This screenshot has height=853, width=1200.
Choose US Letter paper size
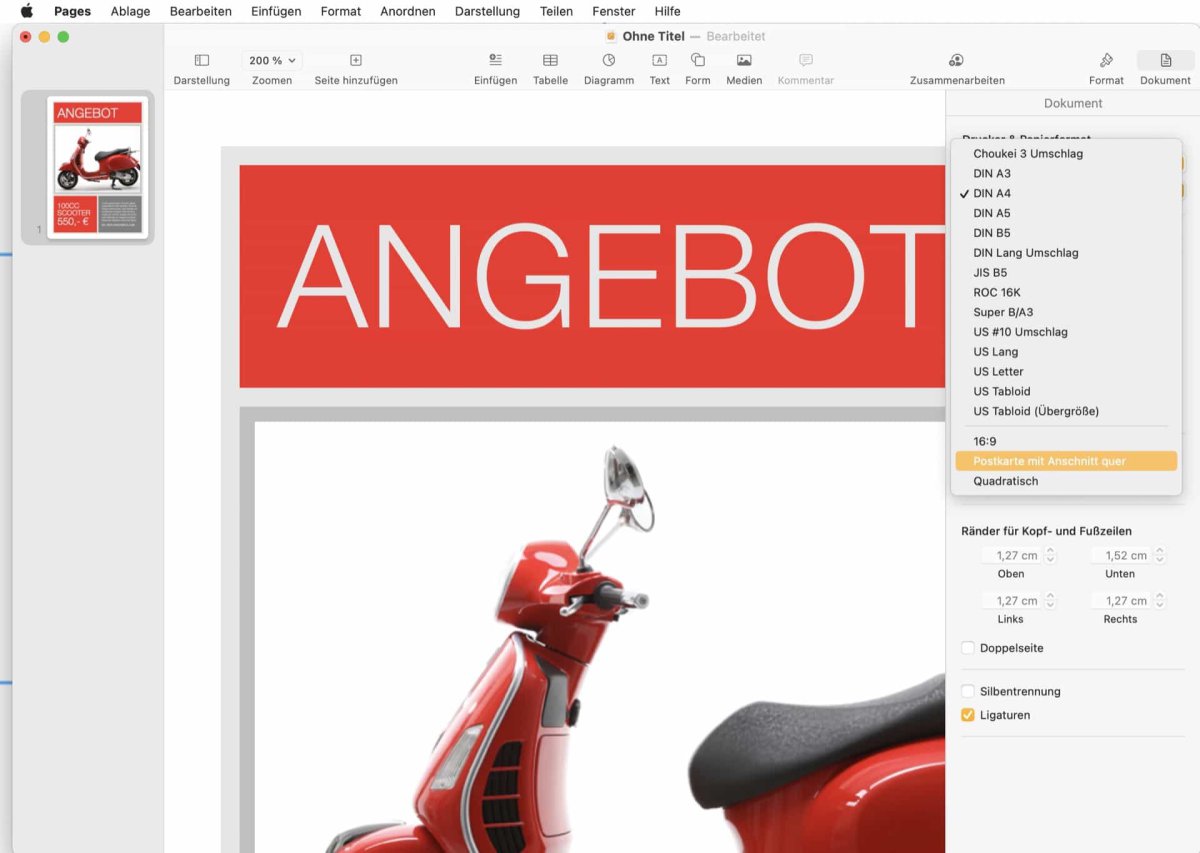click(1066, 372)
